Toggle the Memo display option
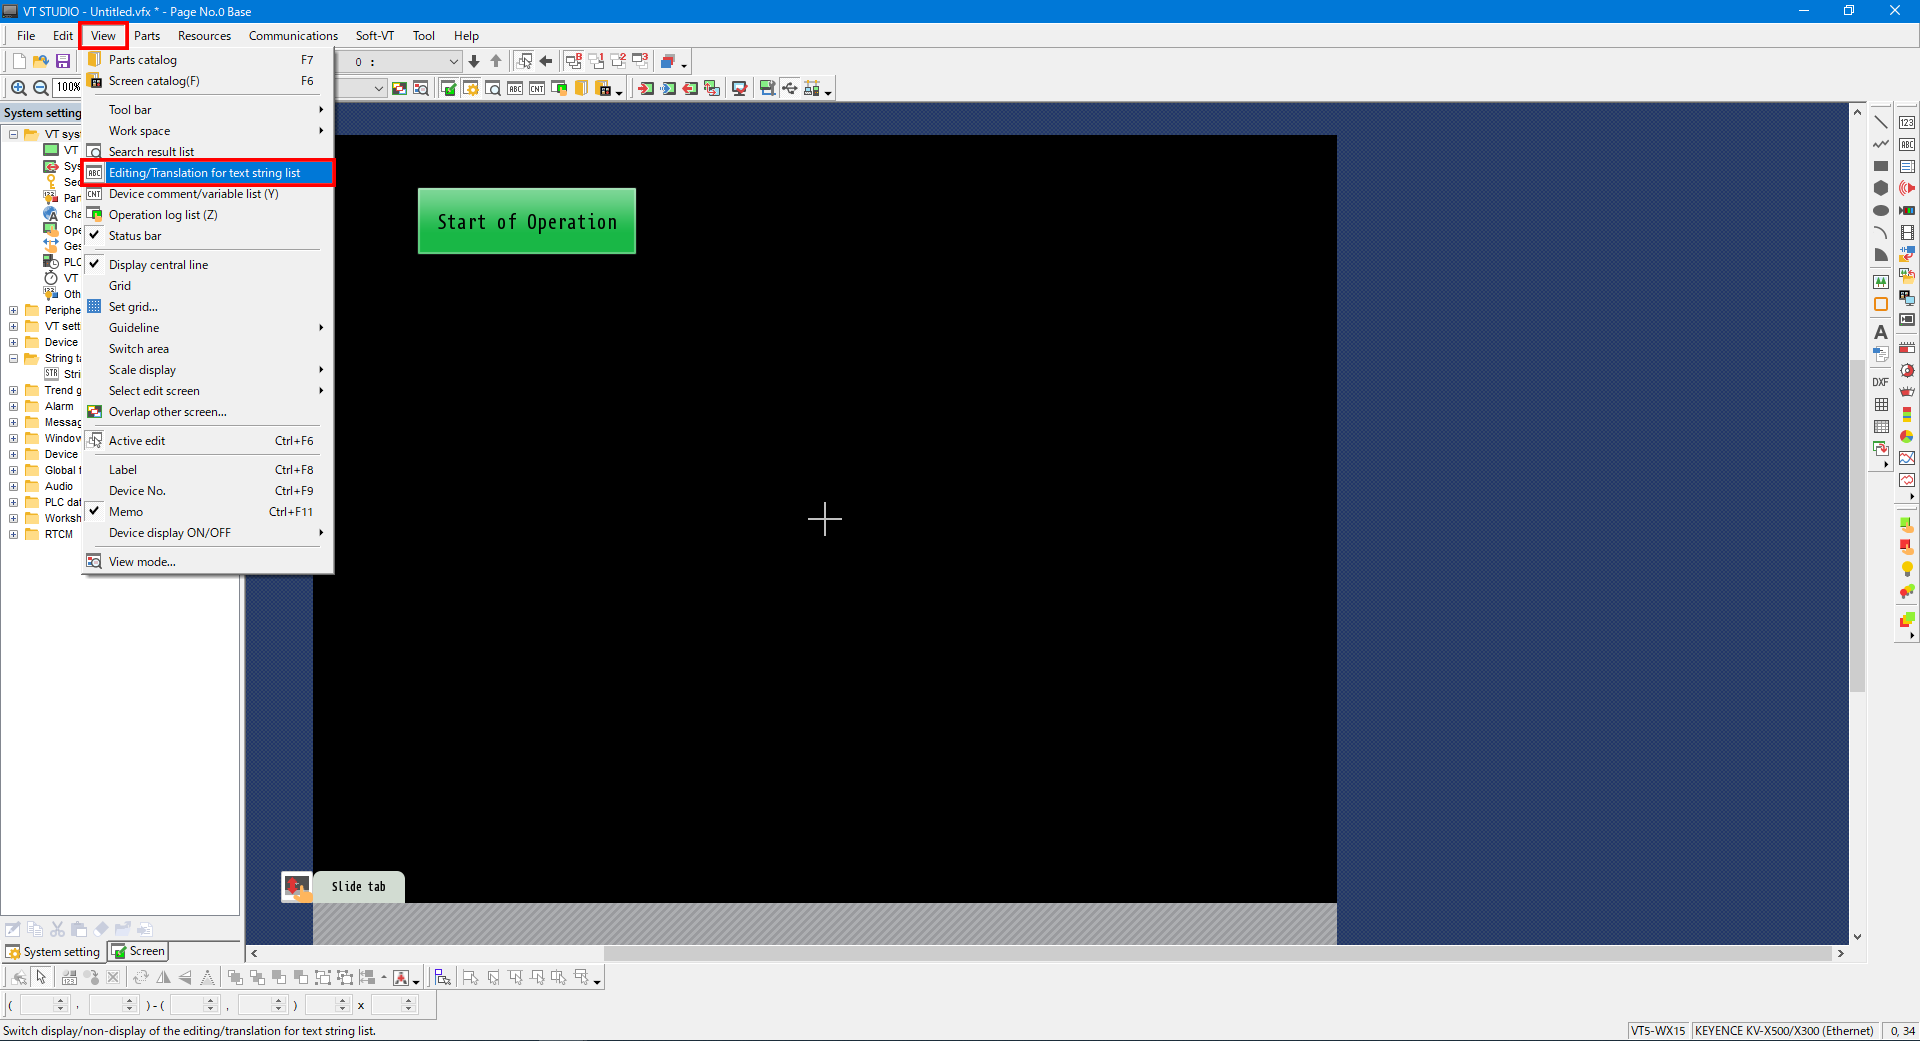1920x1041 pixels. 126,512
